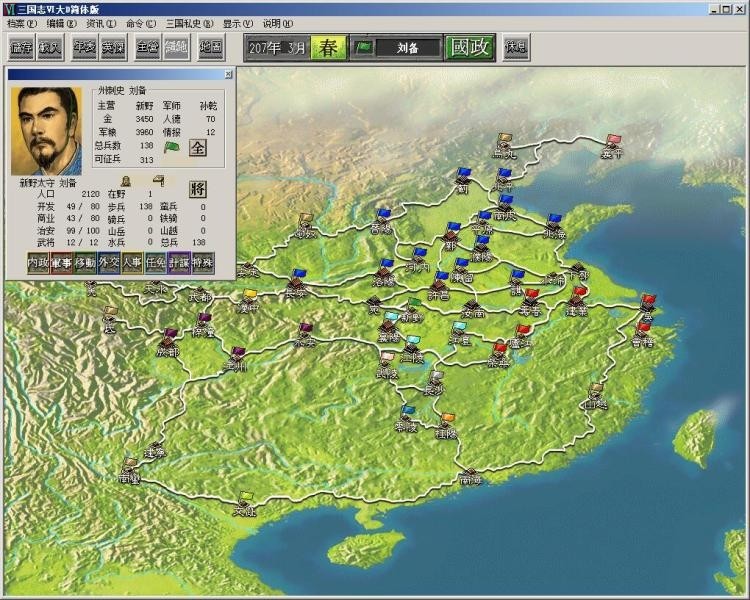This screenshot has height=600, width=750.
Task: Select the 南海 city on the map
Action: [470, 477]
